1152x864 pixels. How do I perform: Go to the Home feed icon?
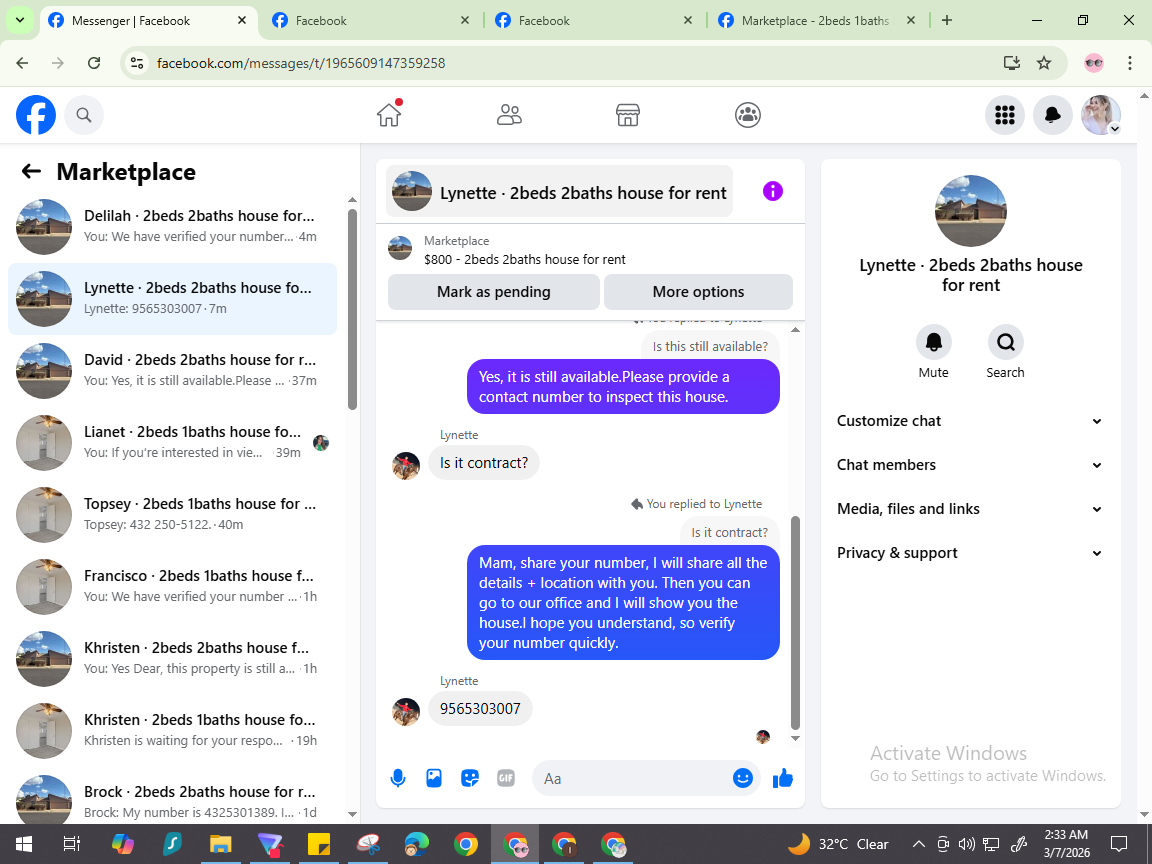point(389,115)
